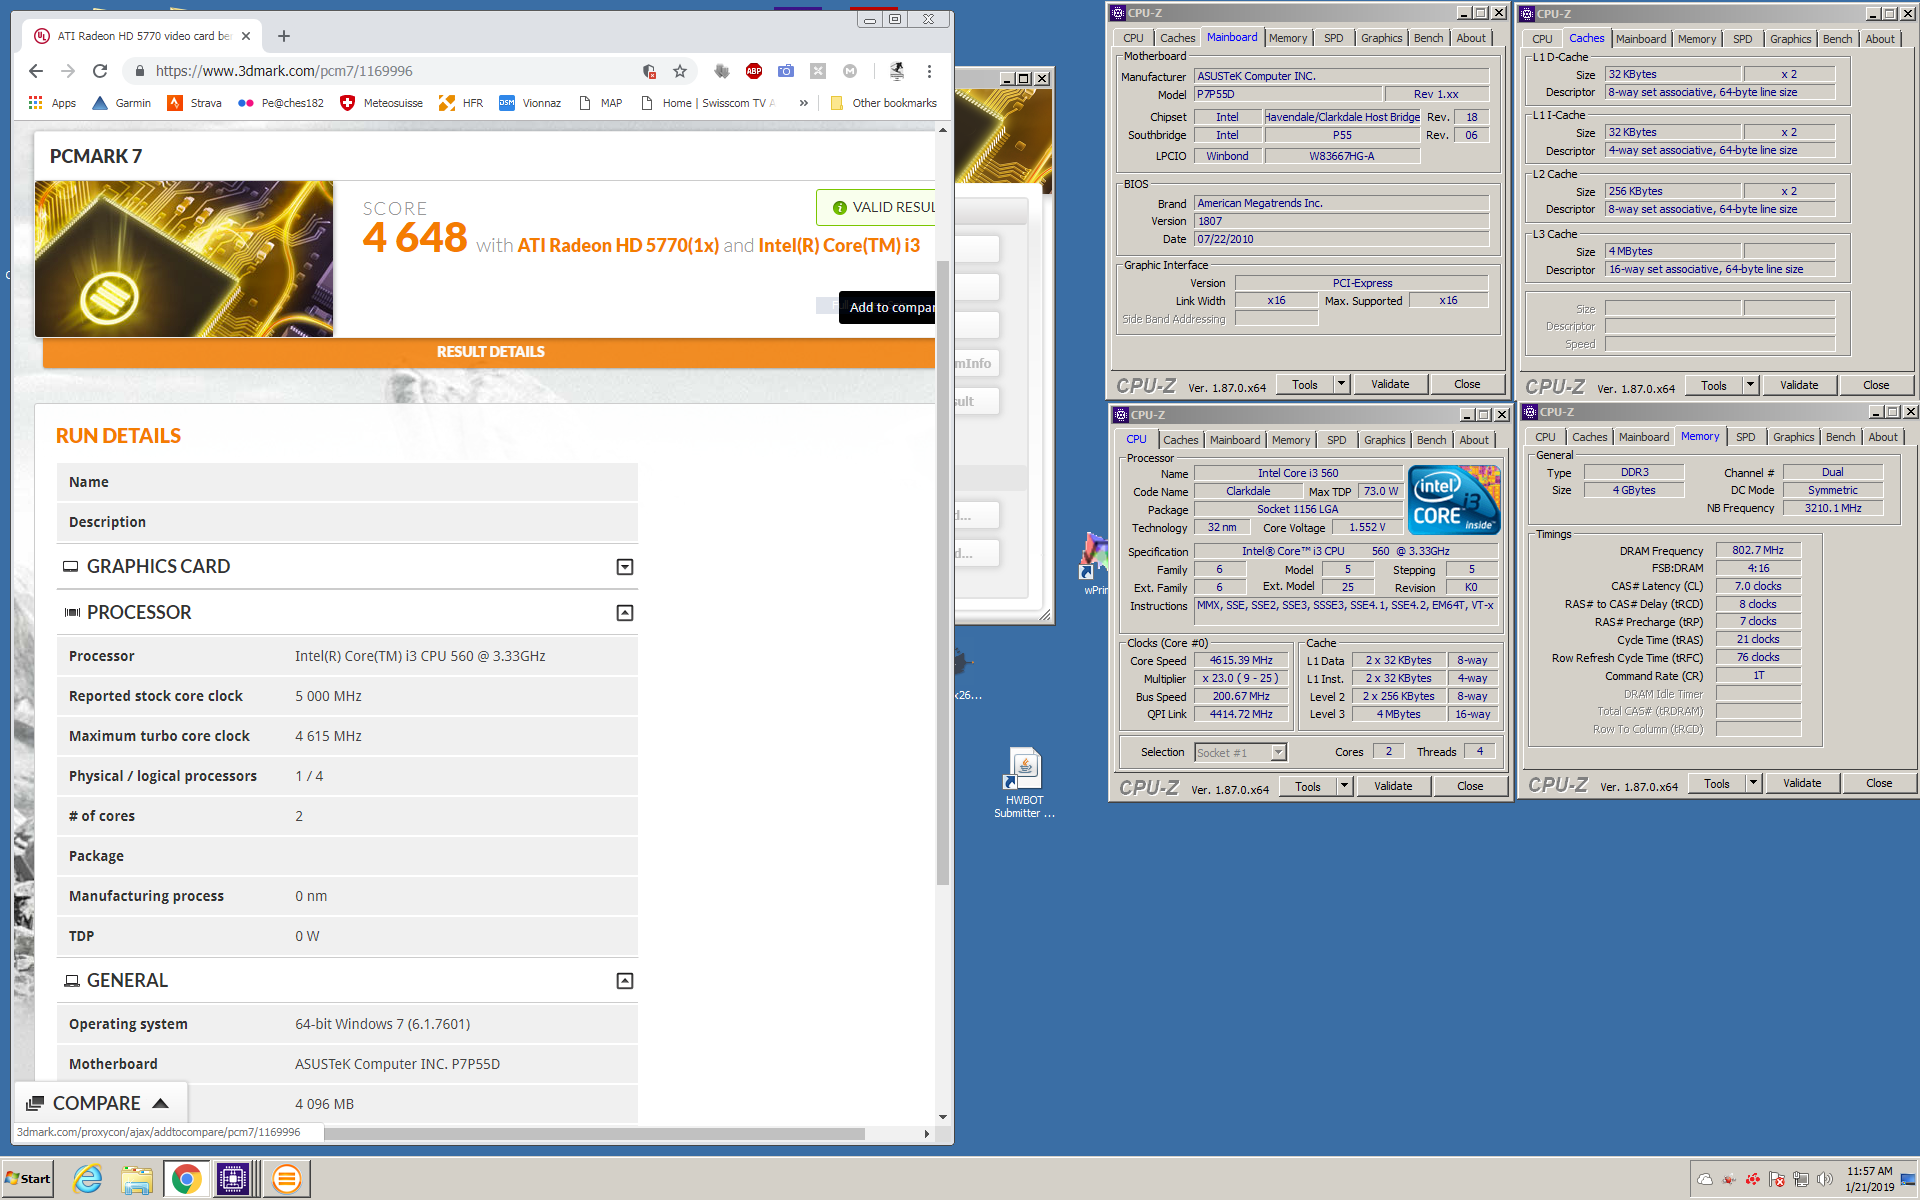Bookmark this page with star icon

click(x=680, y=71)
